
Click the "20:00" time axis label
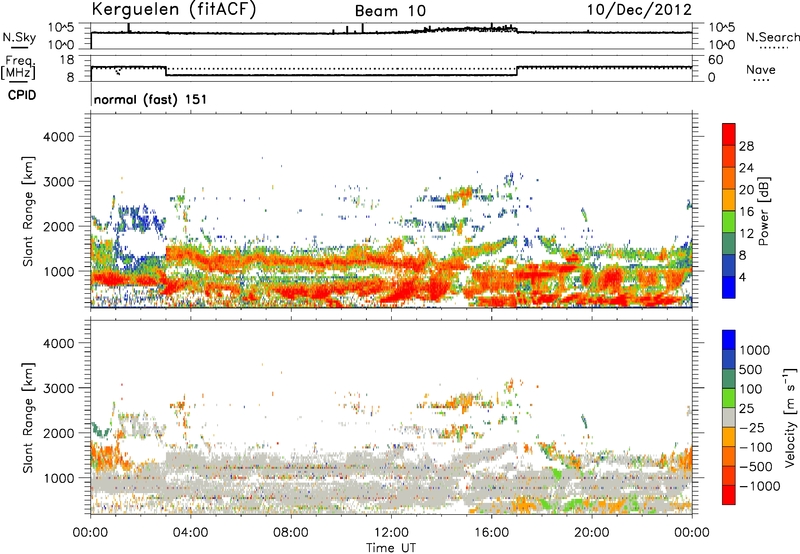tap(591, 533)
